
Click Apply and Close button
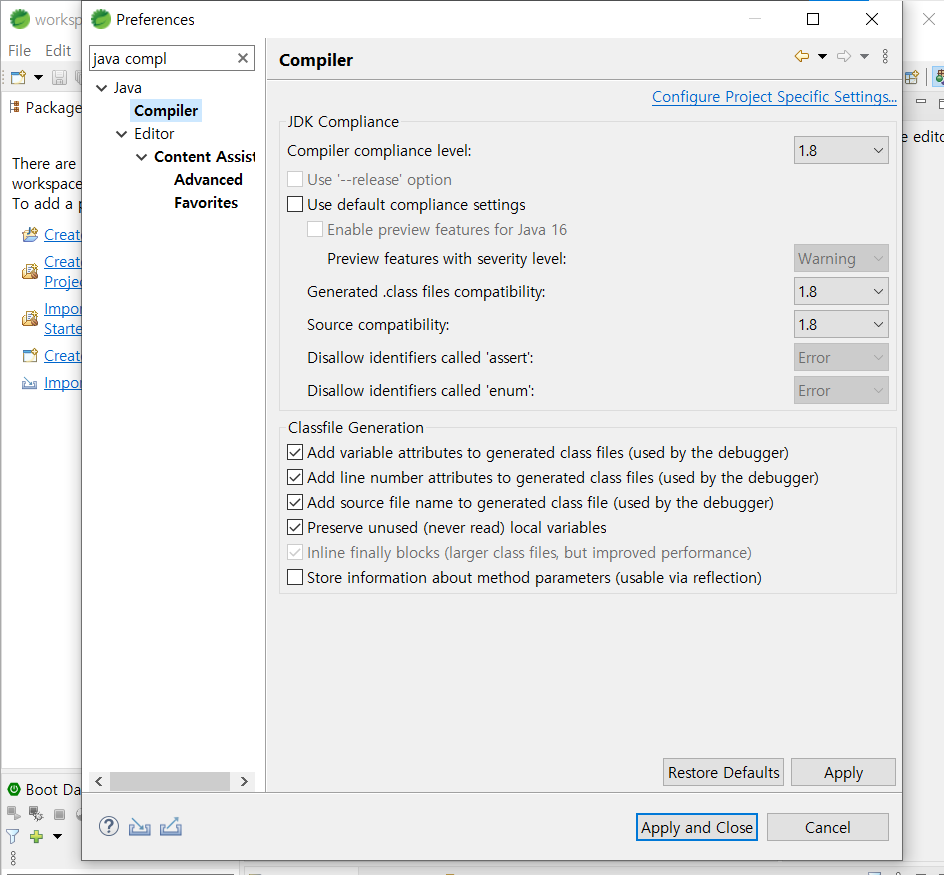(x=697, y=827)
